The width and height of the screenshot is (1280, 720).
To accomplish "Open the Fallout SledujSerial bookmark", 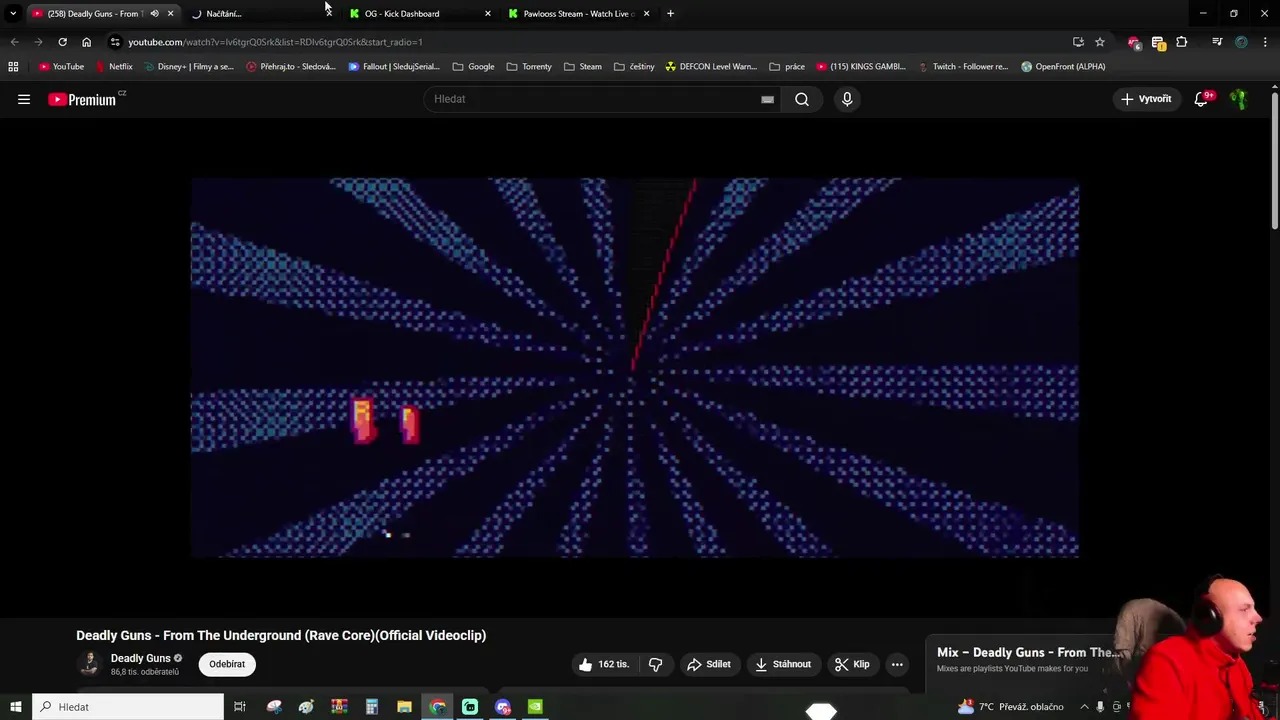I will [394, 67].
